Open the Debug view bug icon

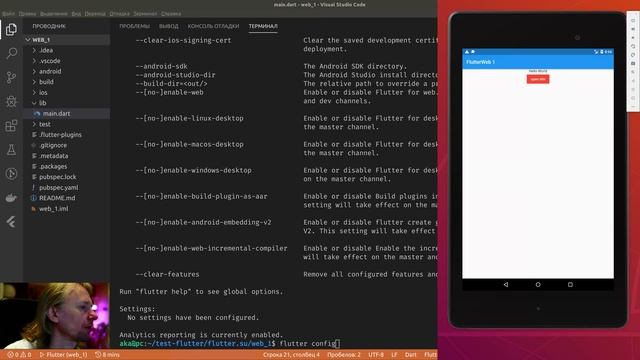[x=11, y=101]
